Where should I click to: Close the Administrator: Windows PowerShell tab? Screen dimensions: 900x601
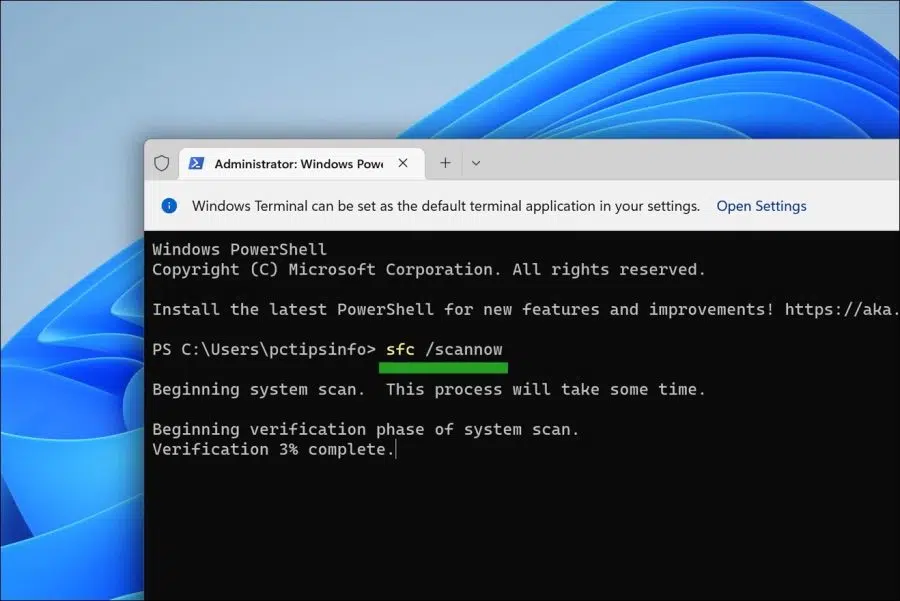(403, 163)
